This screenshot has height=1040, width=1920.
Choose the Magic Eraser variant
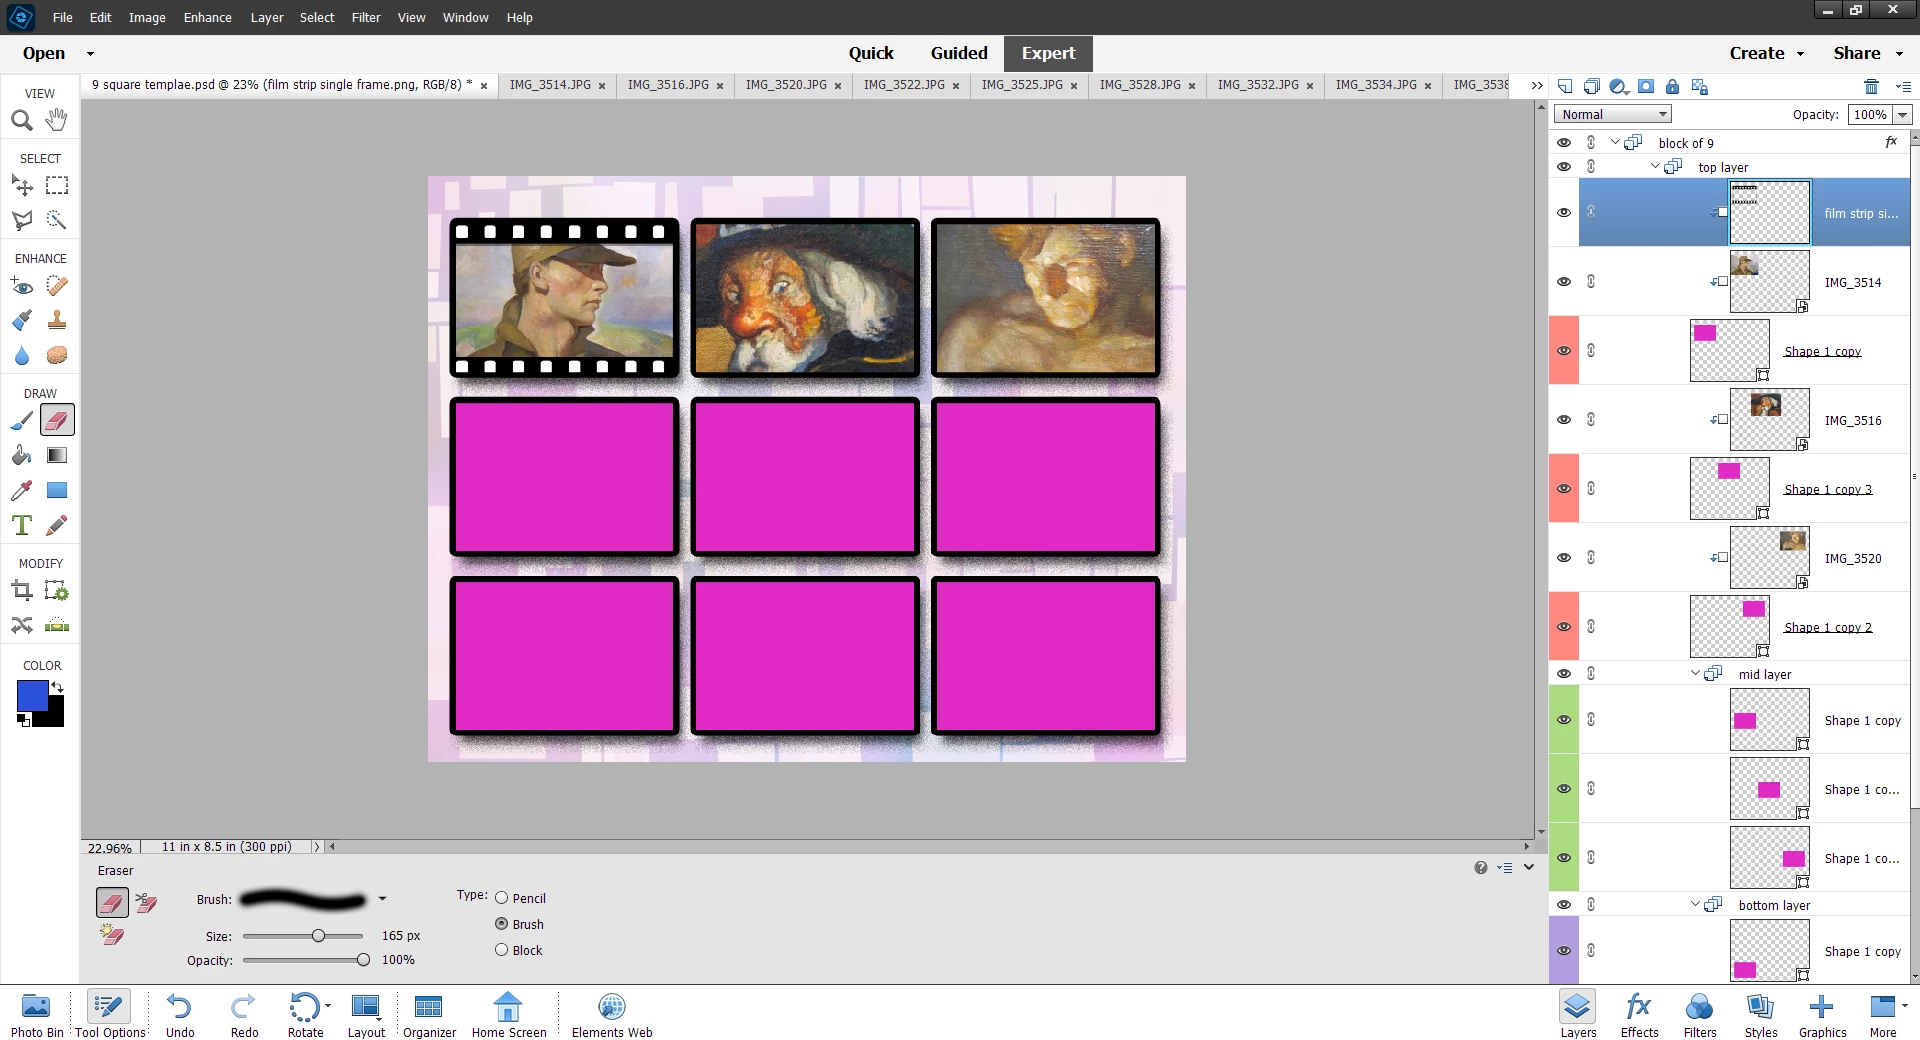click(112, 936)
